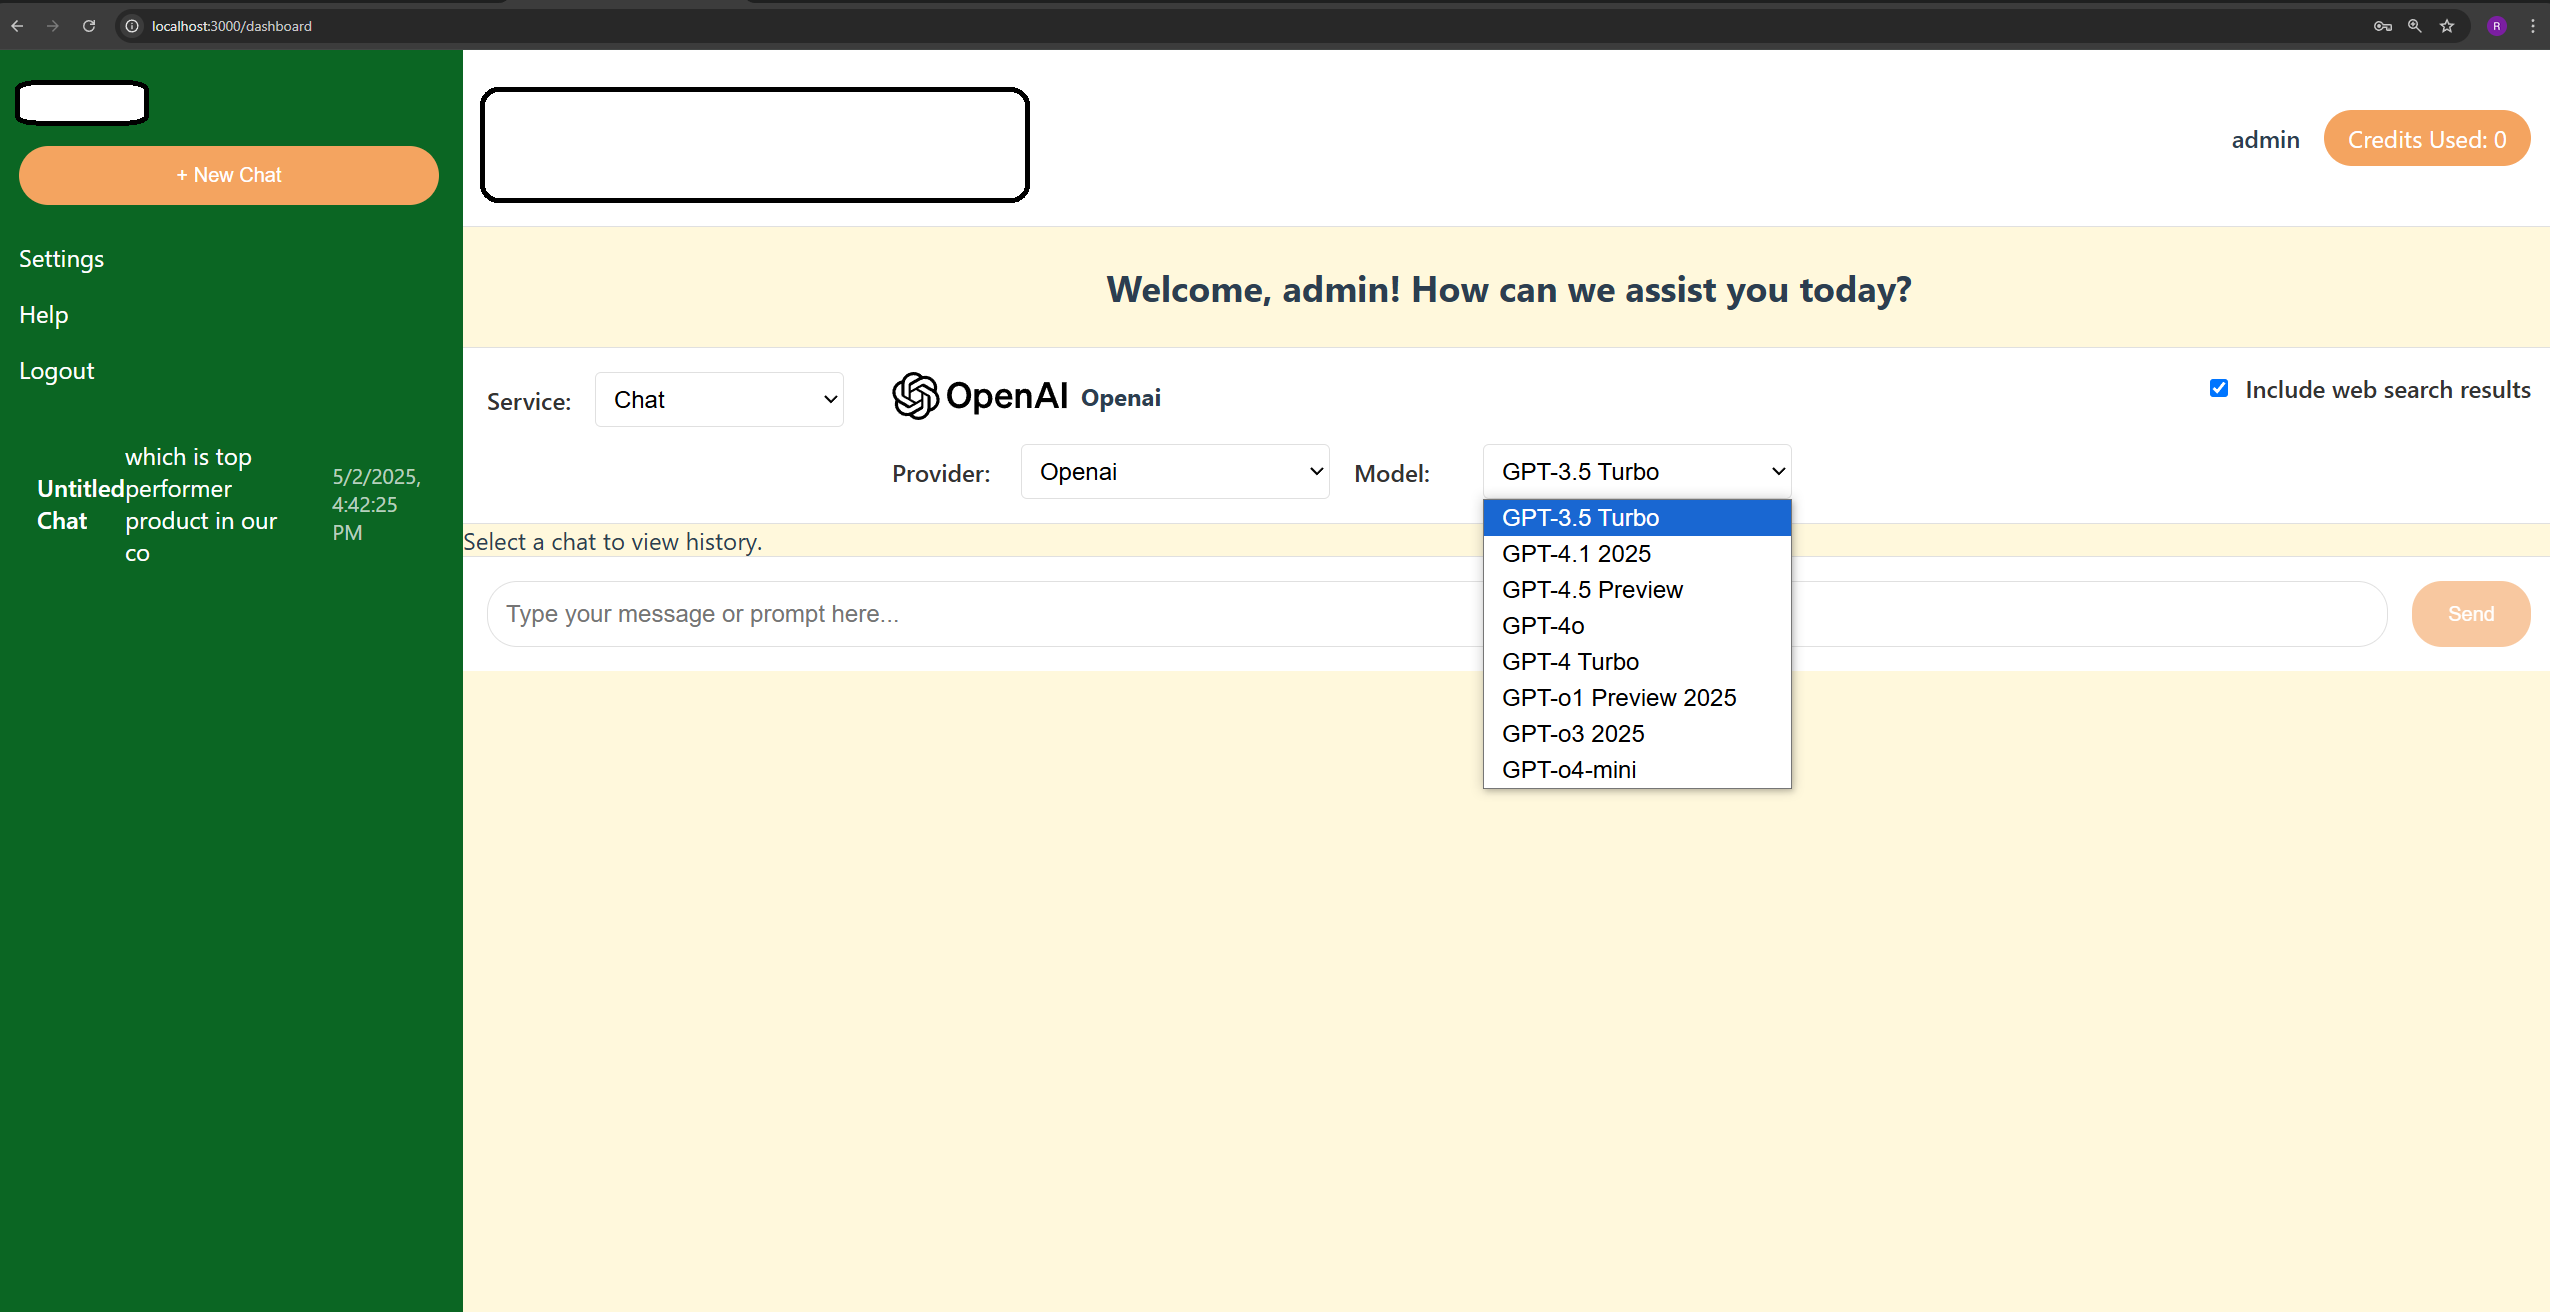This screenshot has height=1312, width=2550.
Task: Select GPT-4o from the model list
Action: [x=1543, y=626]
